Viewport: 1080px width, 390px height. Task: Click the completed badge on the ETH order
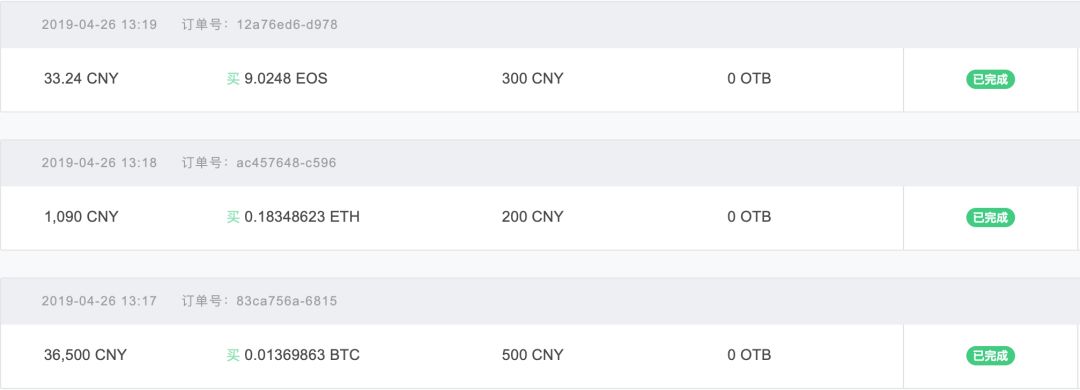[990, 218]
